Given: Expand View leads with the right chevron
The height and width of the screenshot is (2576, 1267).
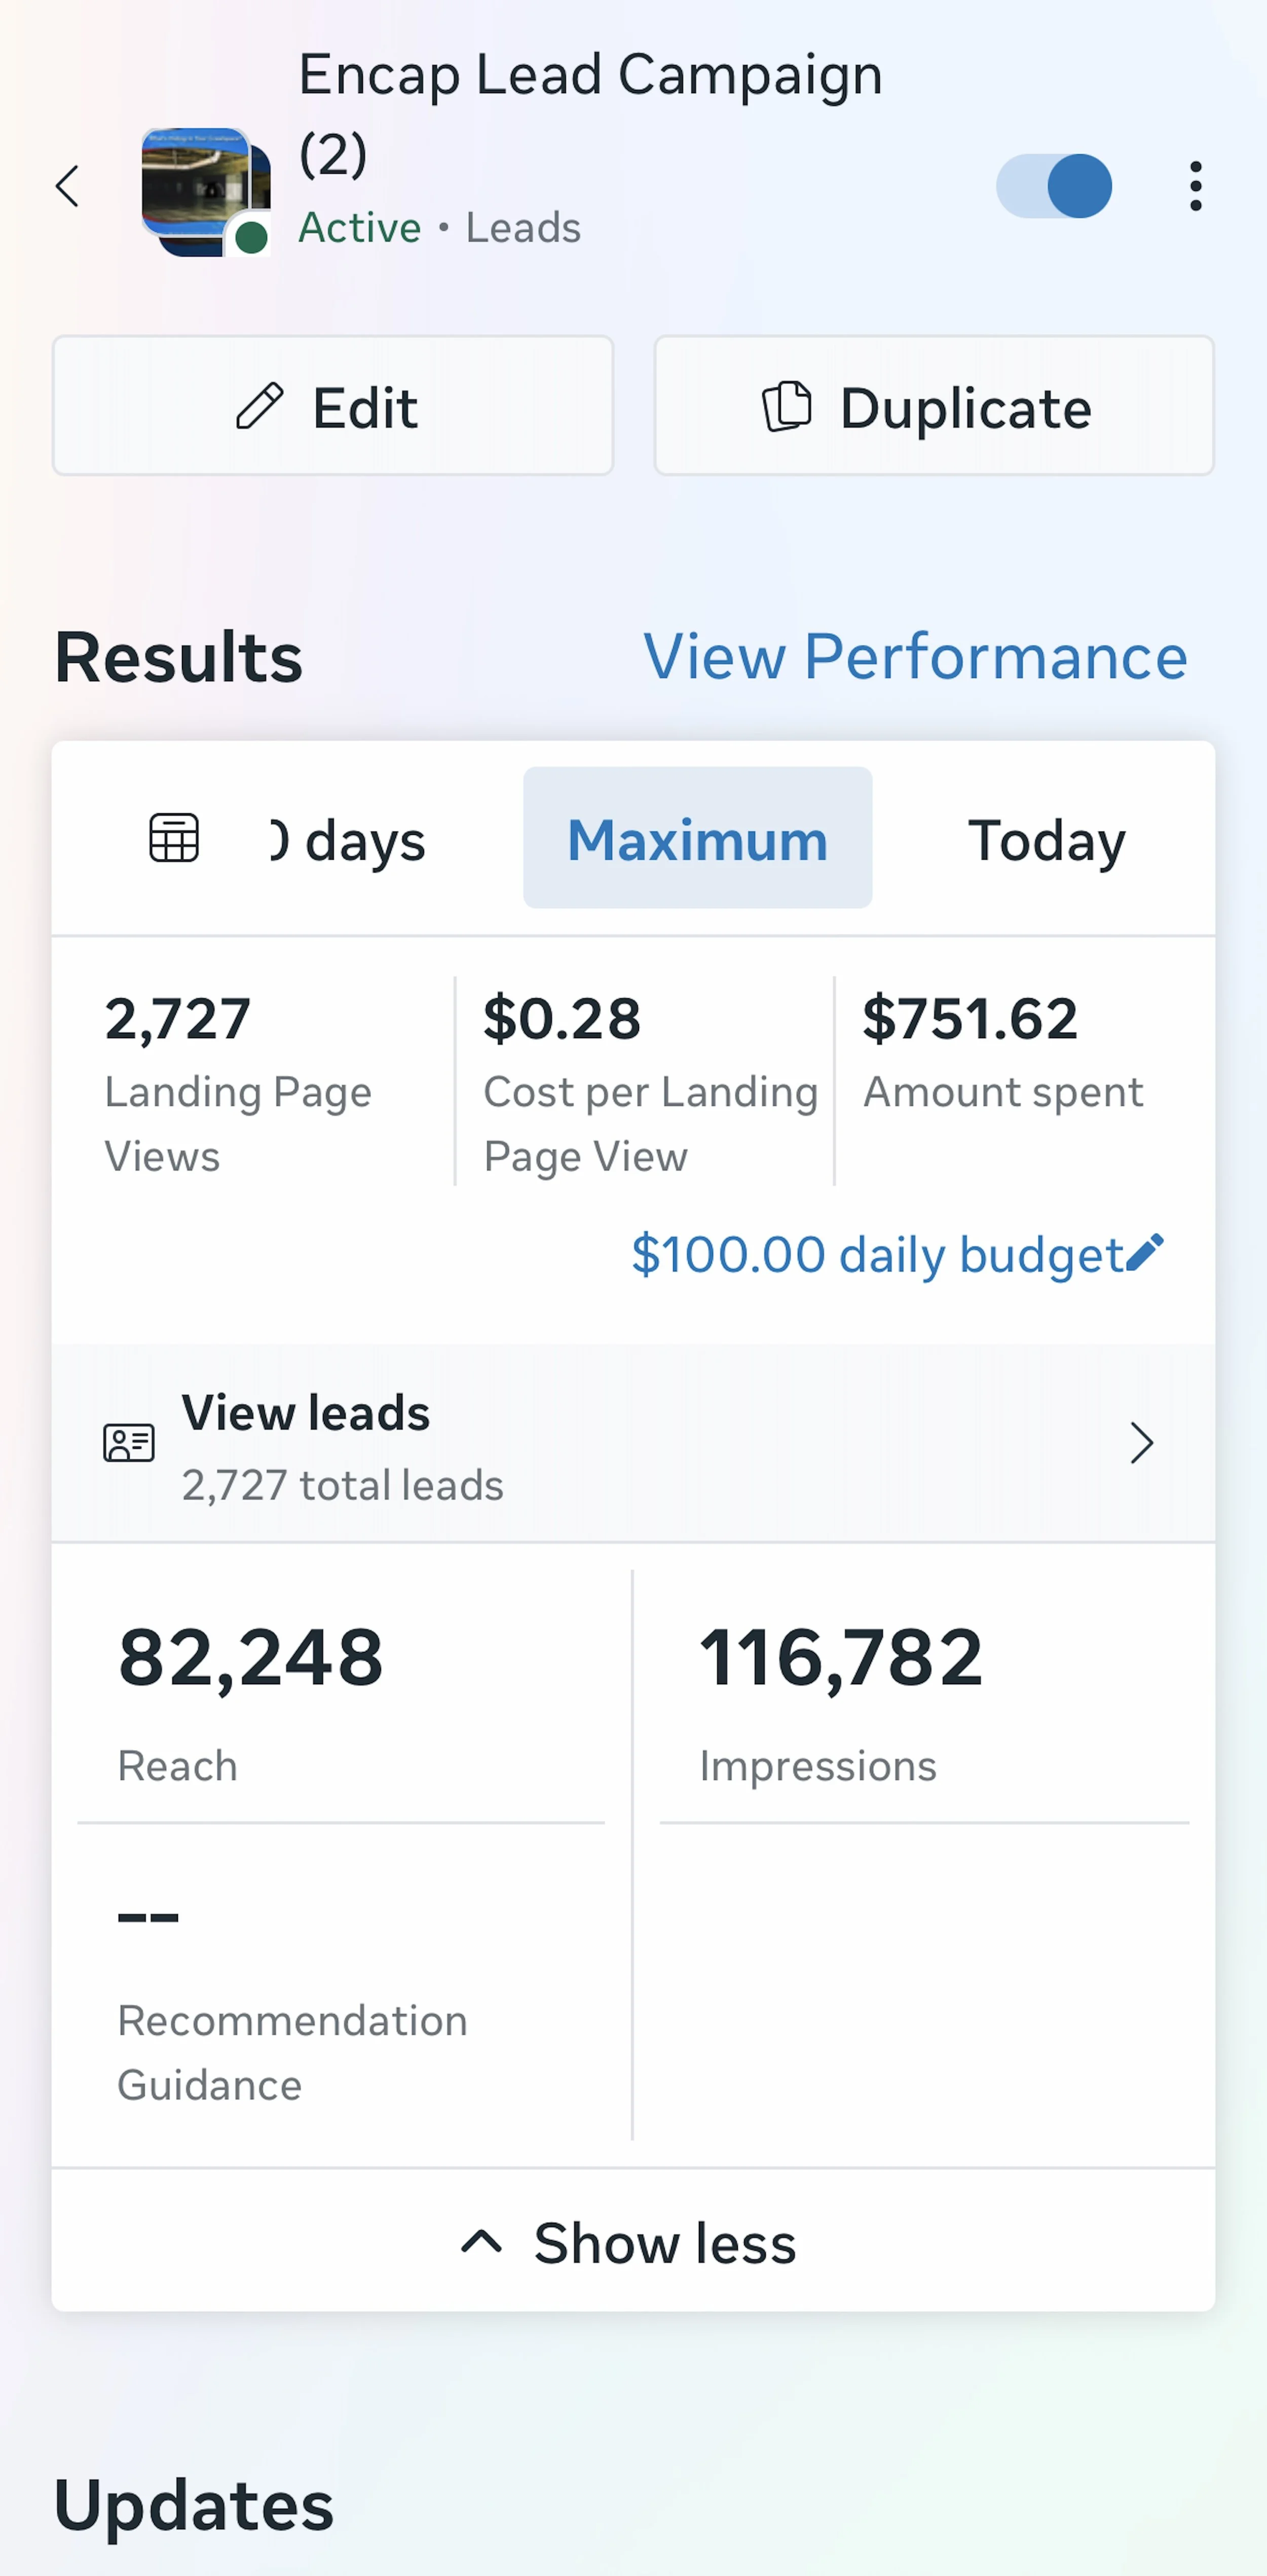Looking at the screenshot, I should 1142,1443.
